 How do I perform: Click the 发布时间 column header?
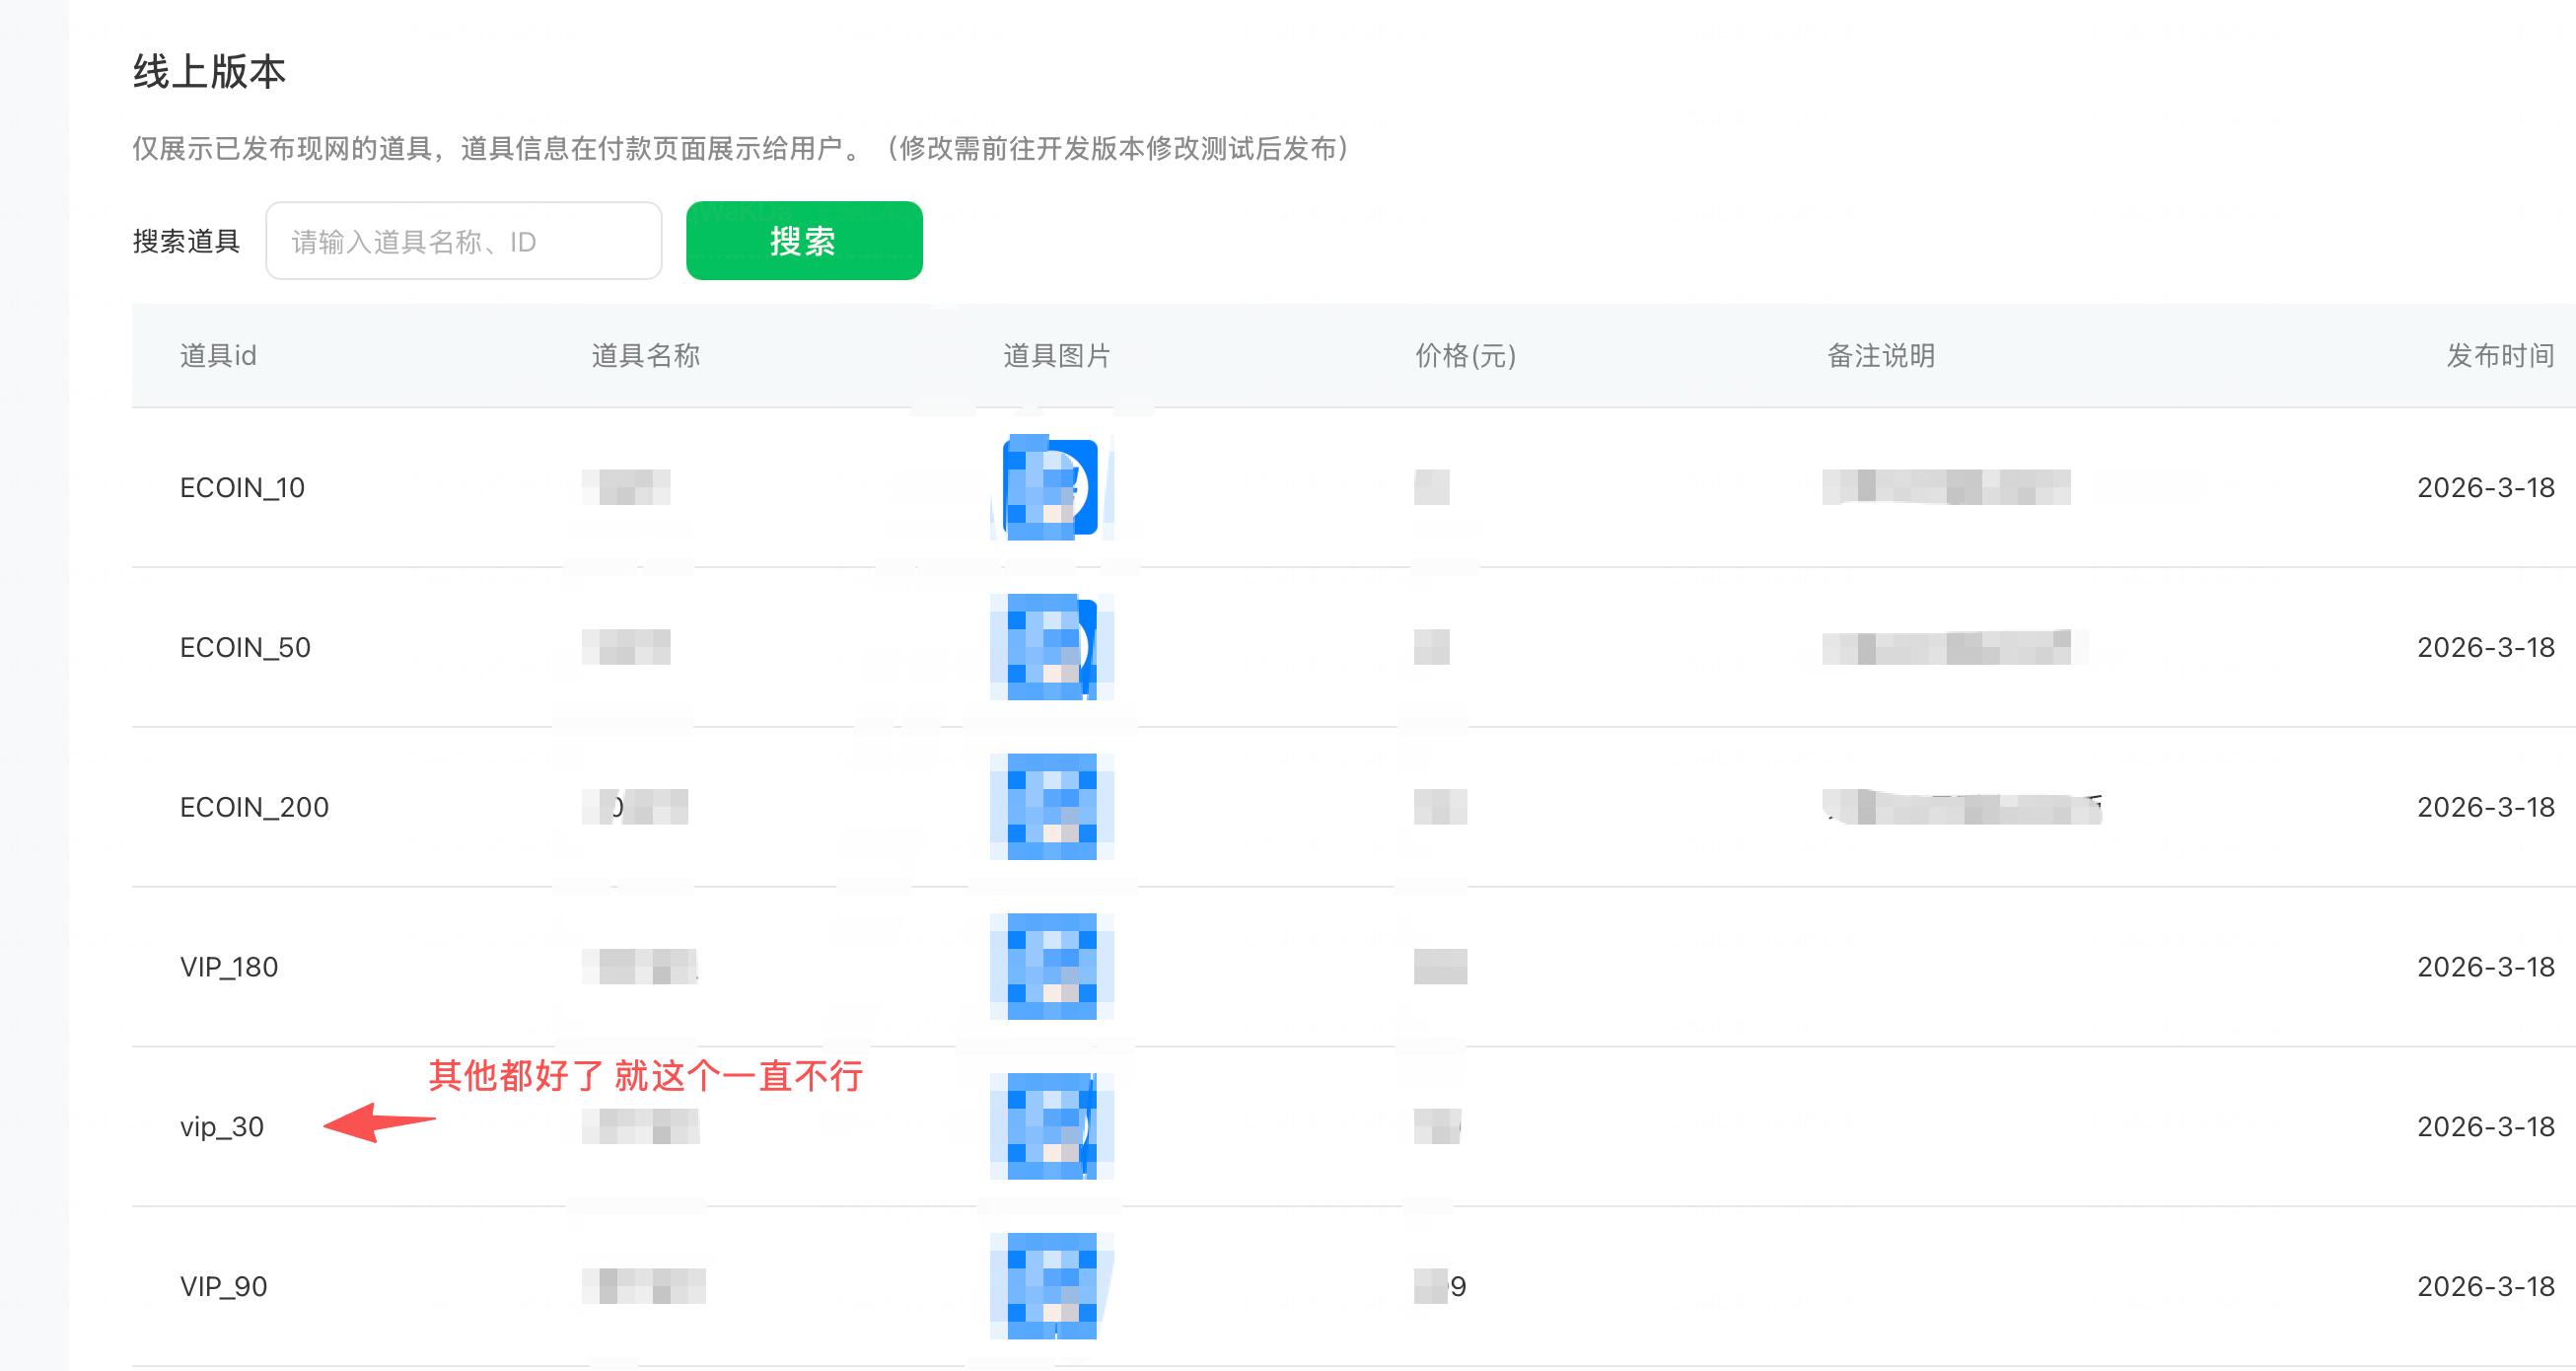[x=2499, y=356]
